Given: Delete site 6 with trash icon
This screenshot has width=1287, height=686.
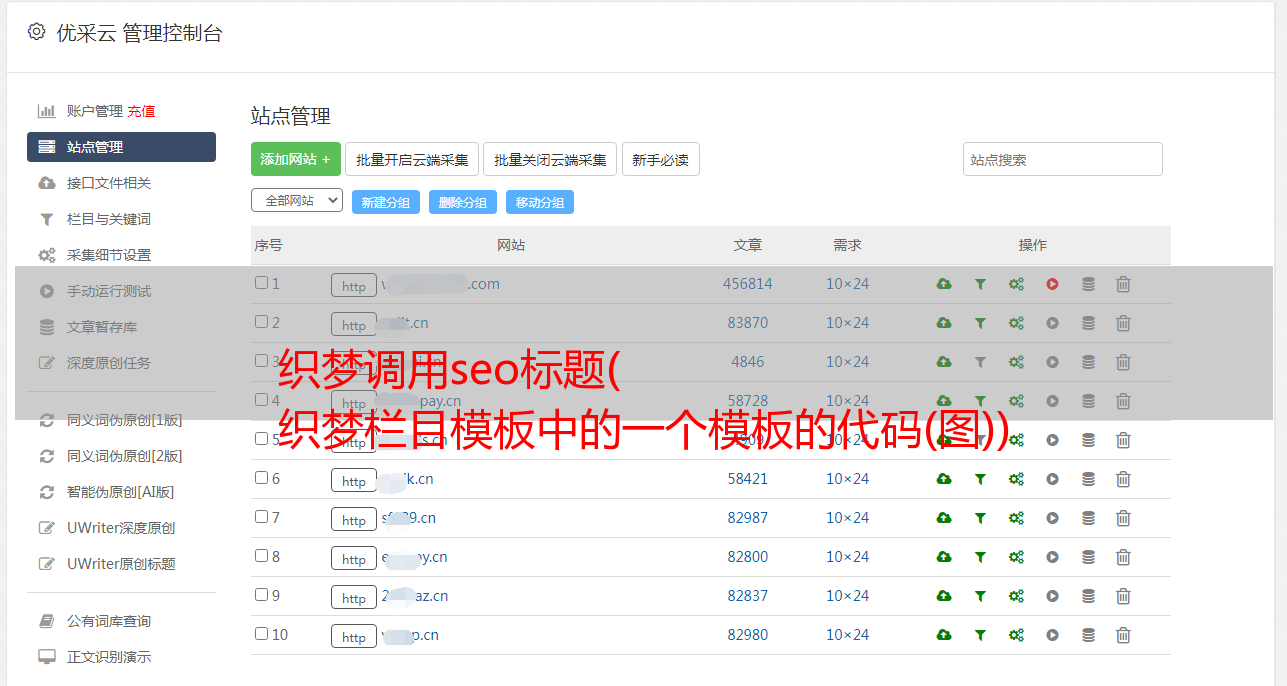Looking at the screenshot, I should (x=1123, y=479).
